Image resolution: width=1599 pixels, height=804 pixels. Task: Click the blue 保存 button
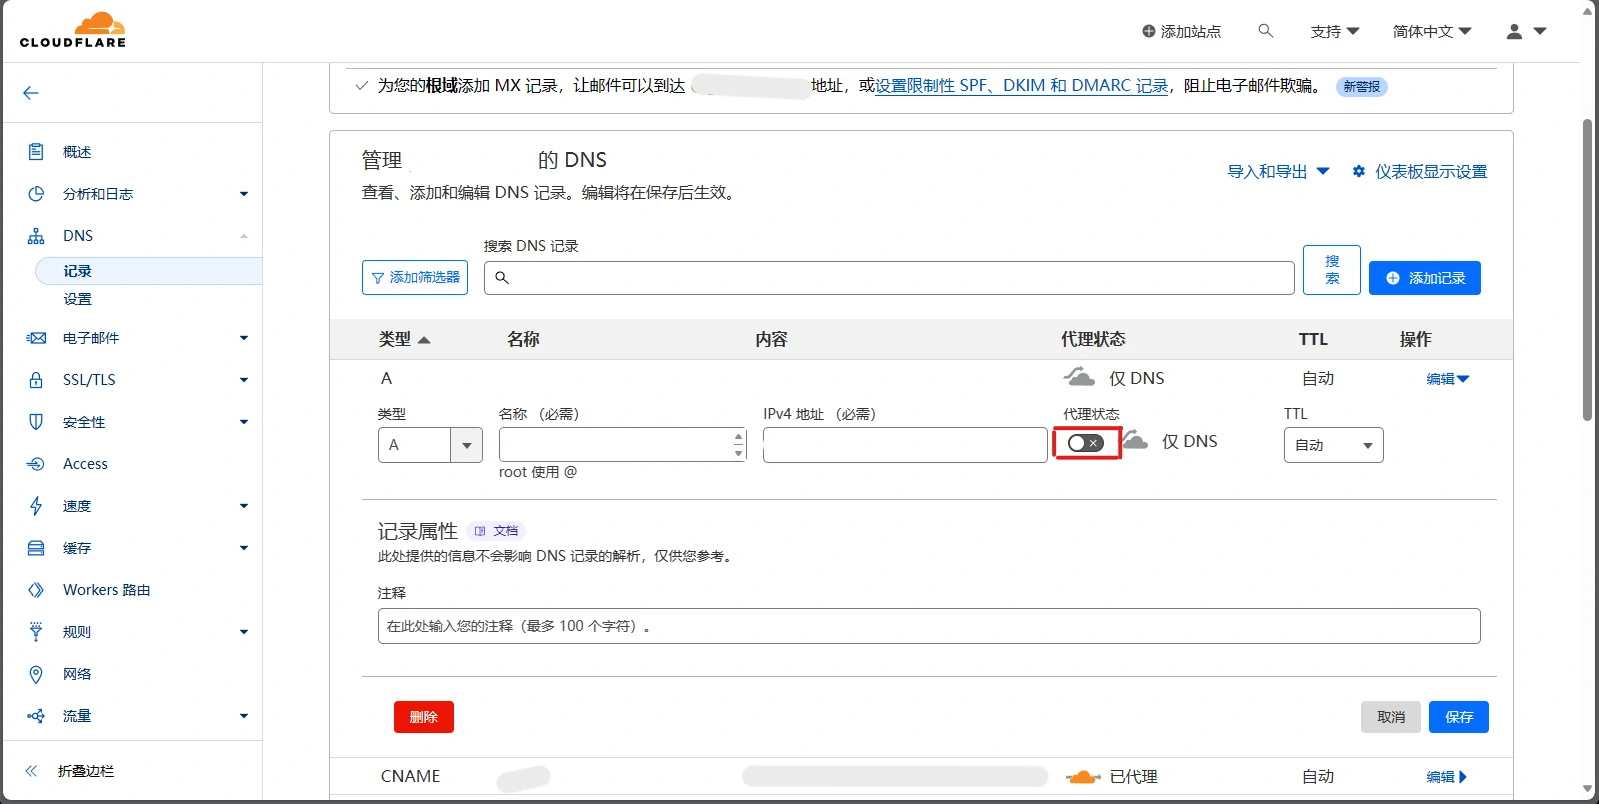pyautogui.click(x=1459, y=717)
